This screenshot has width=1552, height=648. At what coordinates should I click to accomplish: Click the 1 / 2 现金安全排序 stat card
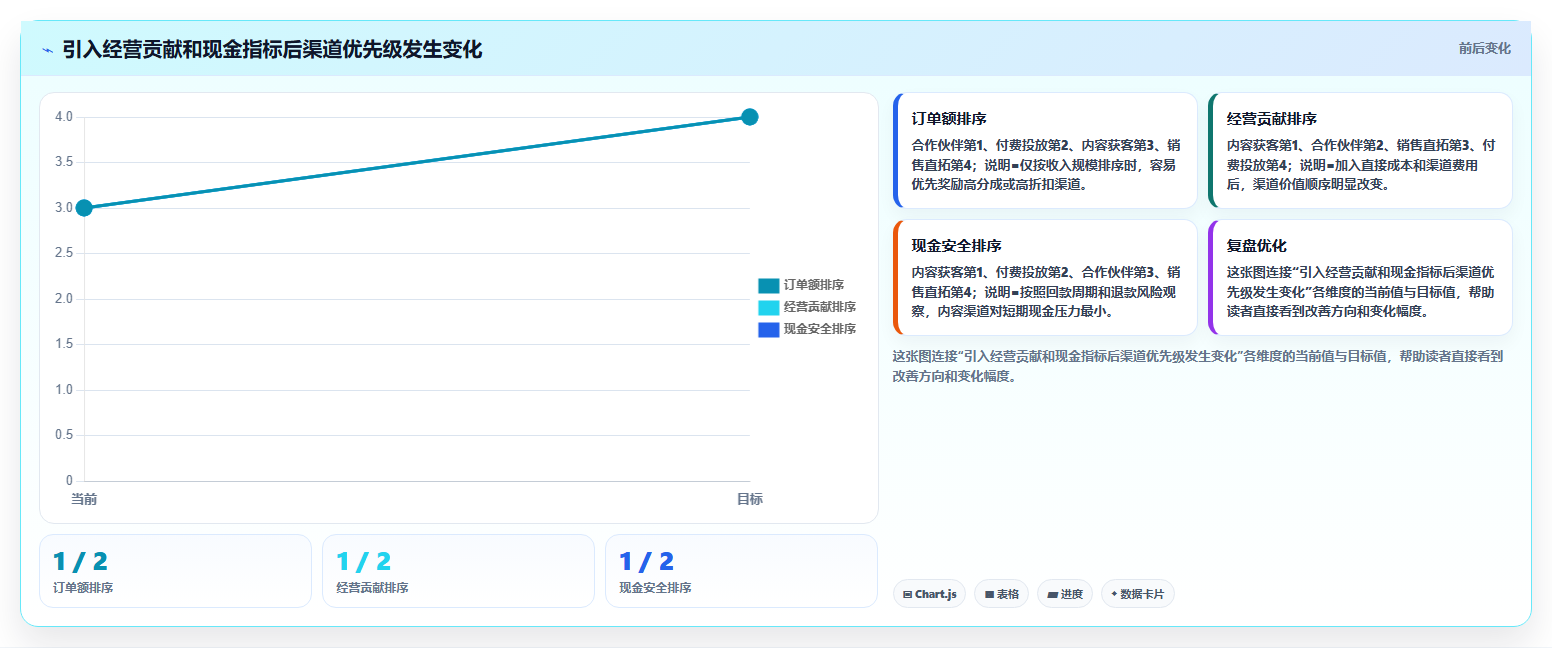(x=741, y=571)
